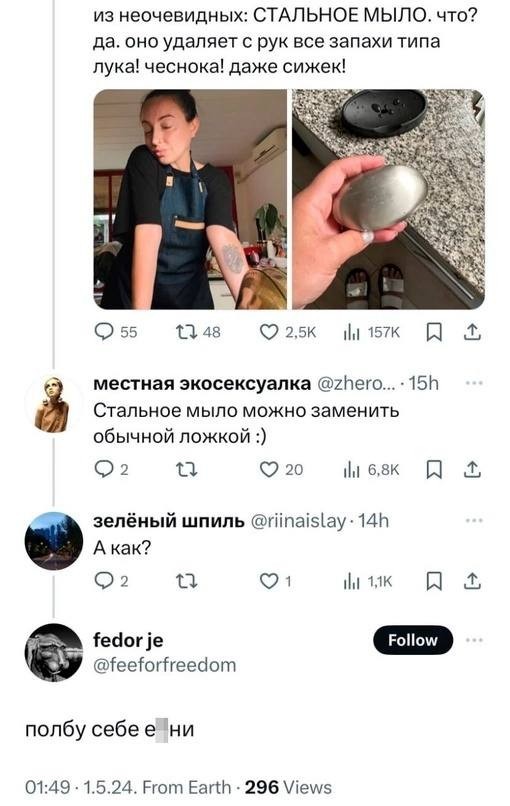Open more options for местная экосексуалка's reply
This screenshot has height=806, width=510.
(x=473, y=383)
